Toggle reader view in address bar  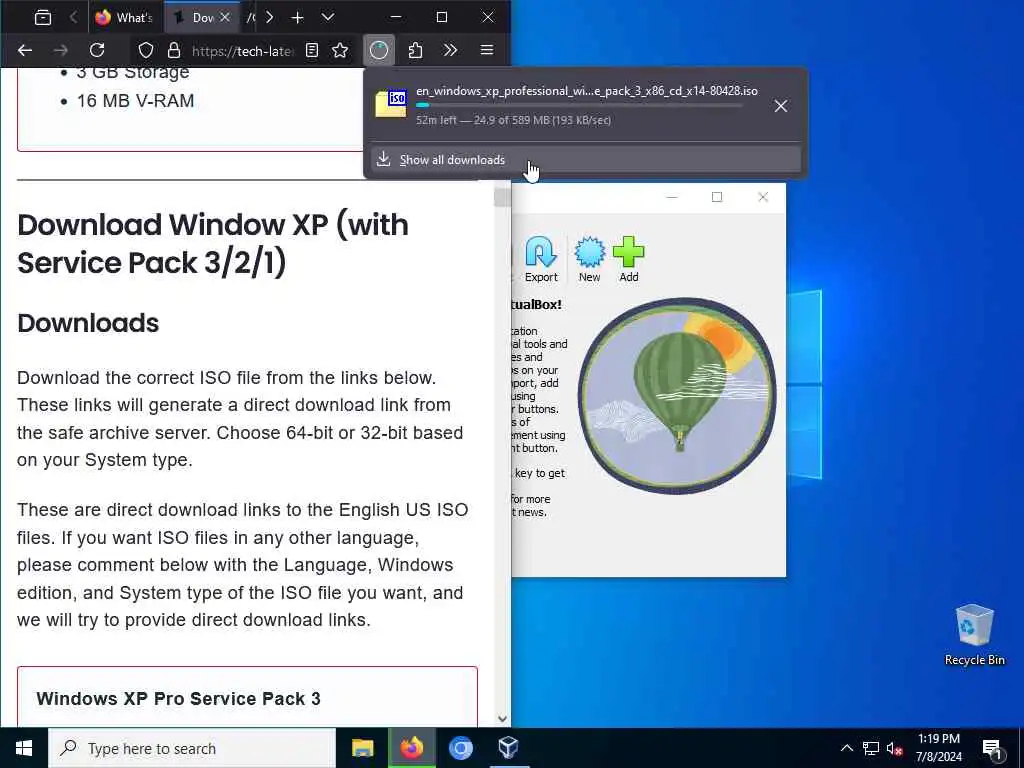(312, 50)
